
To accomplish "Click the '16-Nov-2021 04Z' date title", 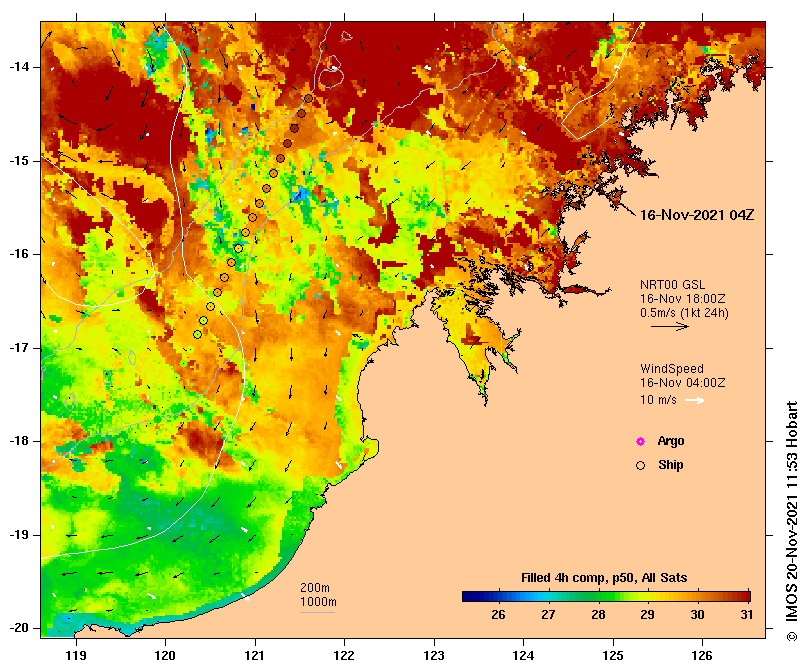I will pyautogui.click(x=697, y=215).
